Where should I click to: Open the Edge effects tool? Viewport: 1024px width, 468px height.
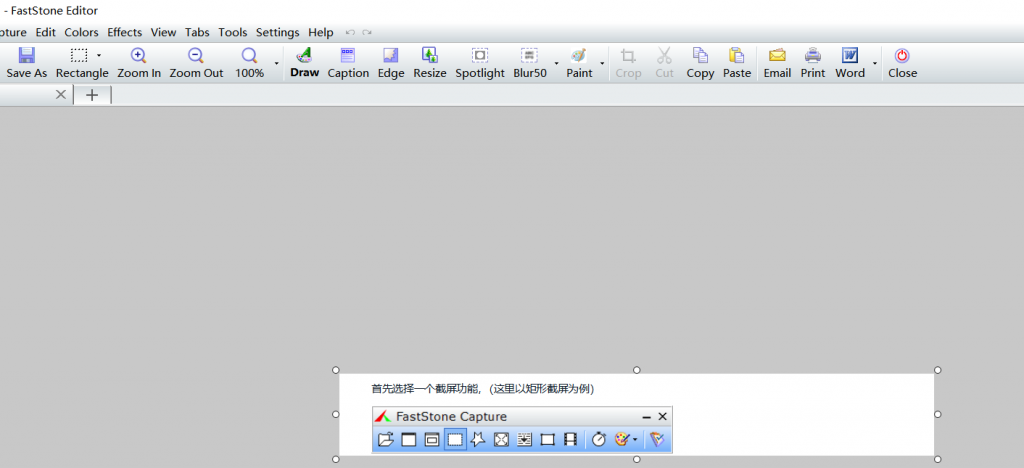(391, 63)
